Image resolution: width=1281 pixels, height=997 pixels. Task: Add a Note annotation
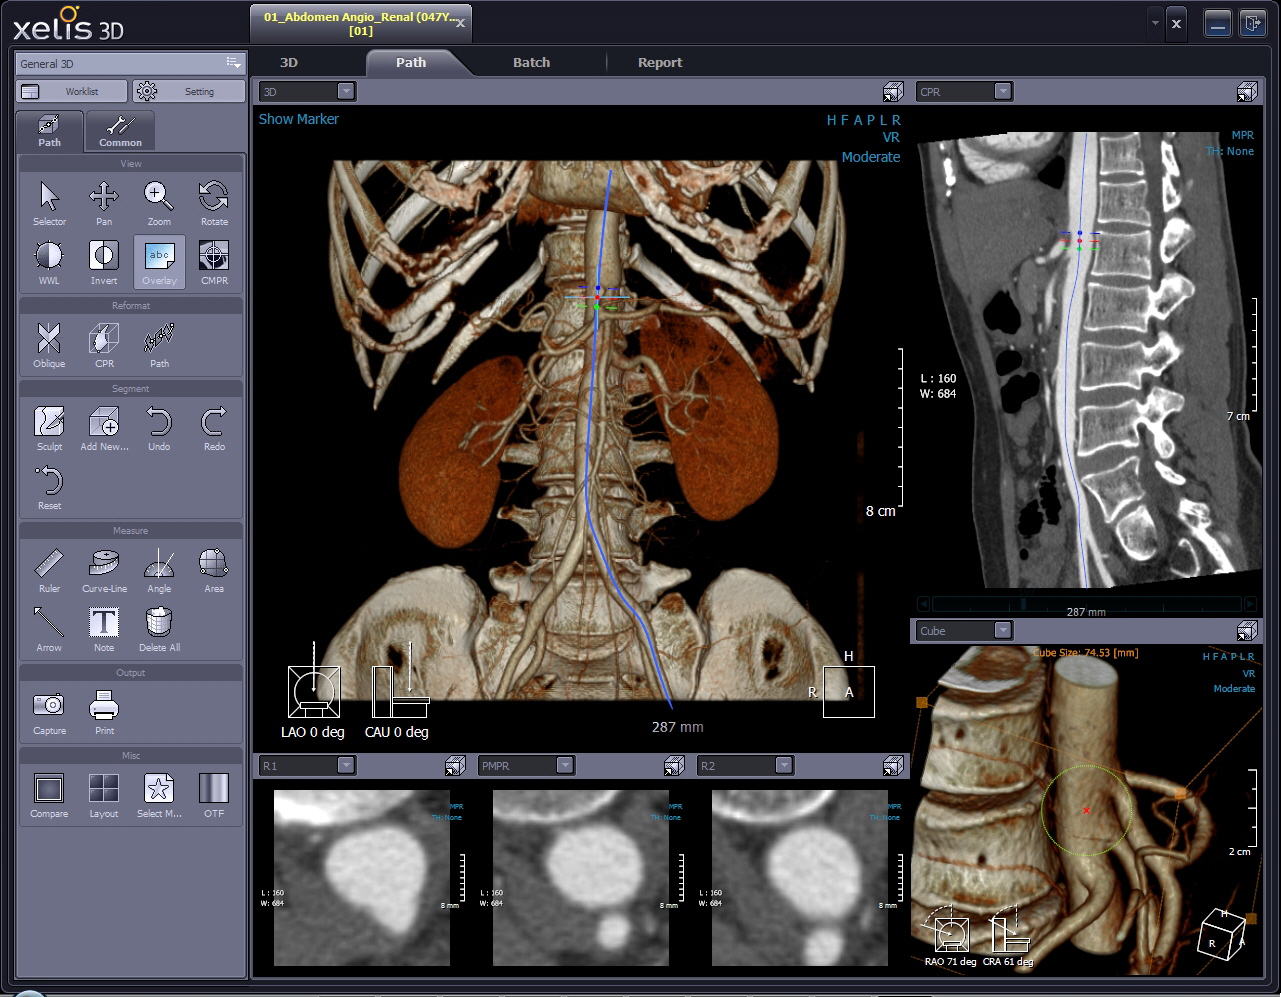pyautogui.click(x=104, y=629)
